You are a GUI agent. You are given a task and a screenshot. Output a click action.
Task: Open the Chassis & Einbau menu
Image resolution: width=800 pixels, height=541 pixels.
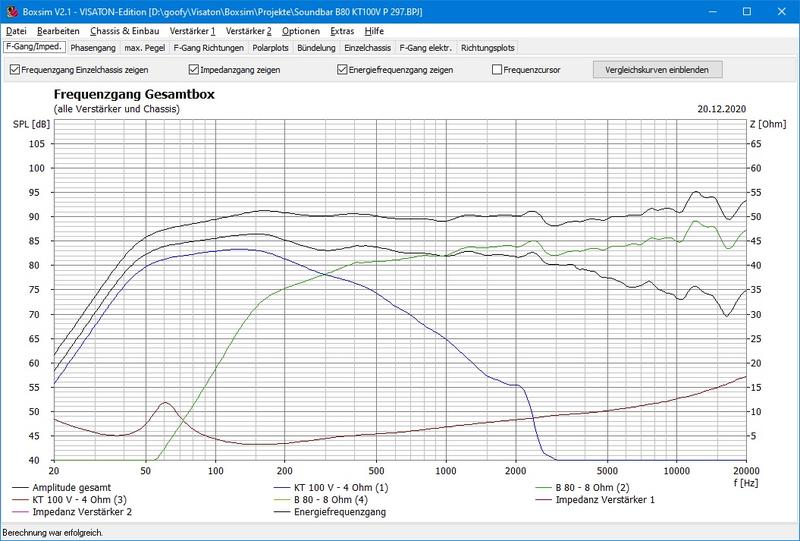125,31
